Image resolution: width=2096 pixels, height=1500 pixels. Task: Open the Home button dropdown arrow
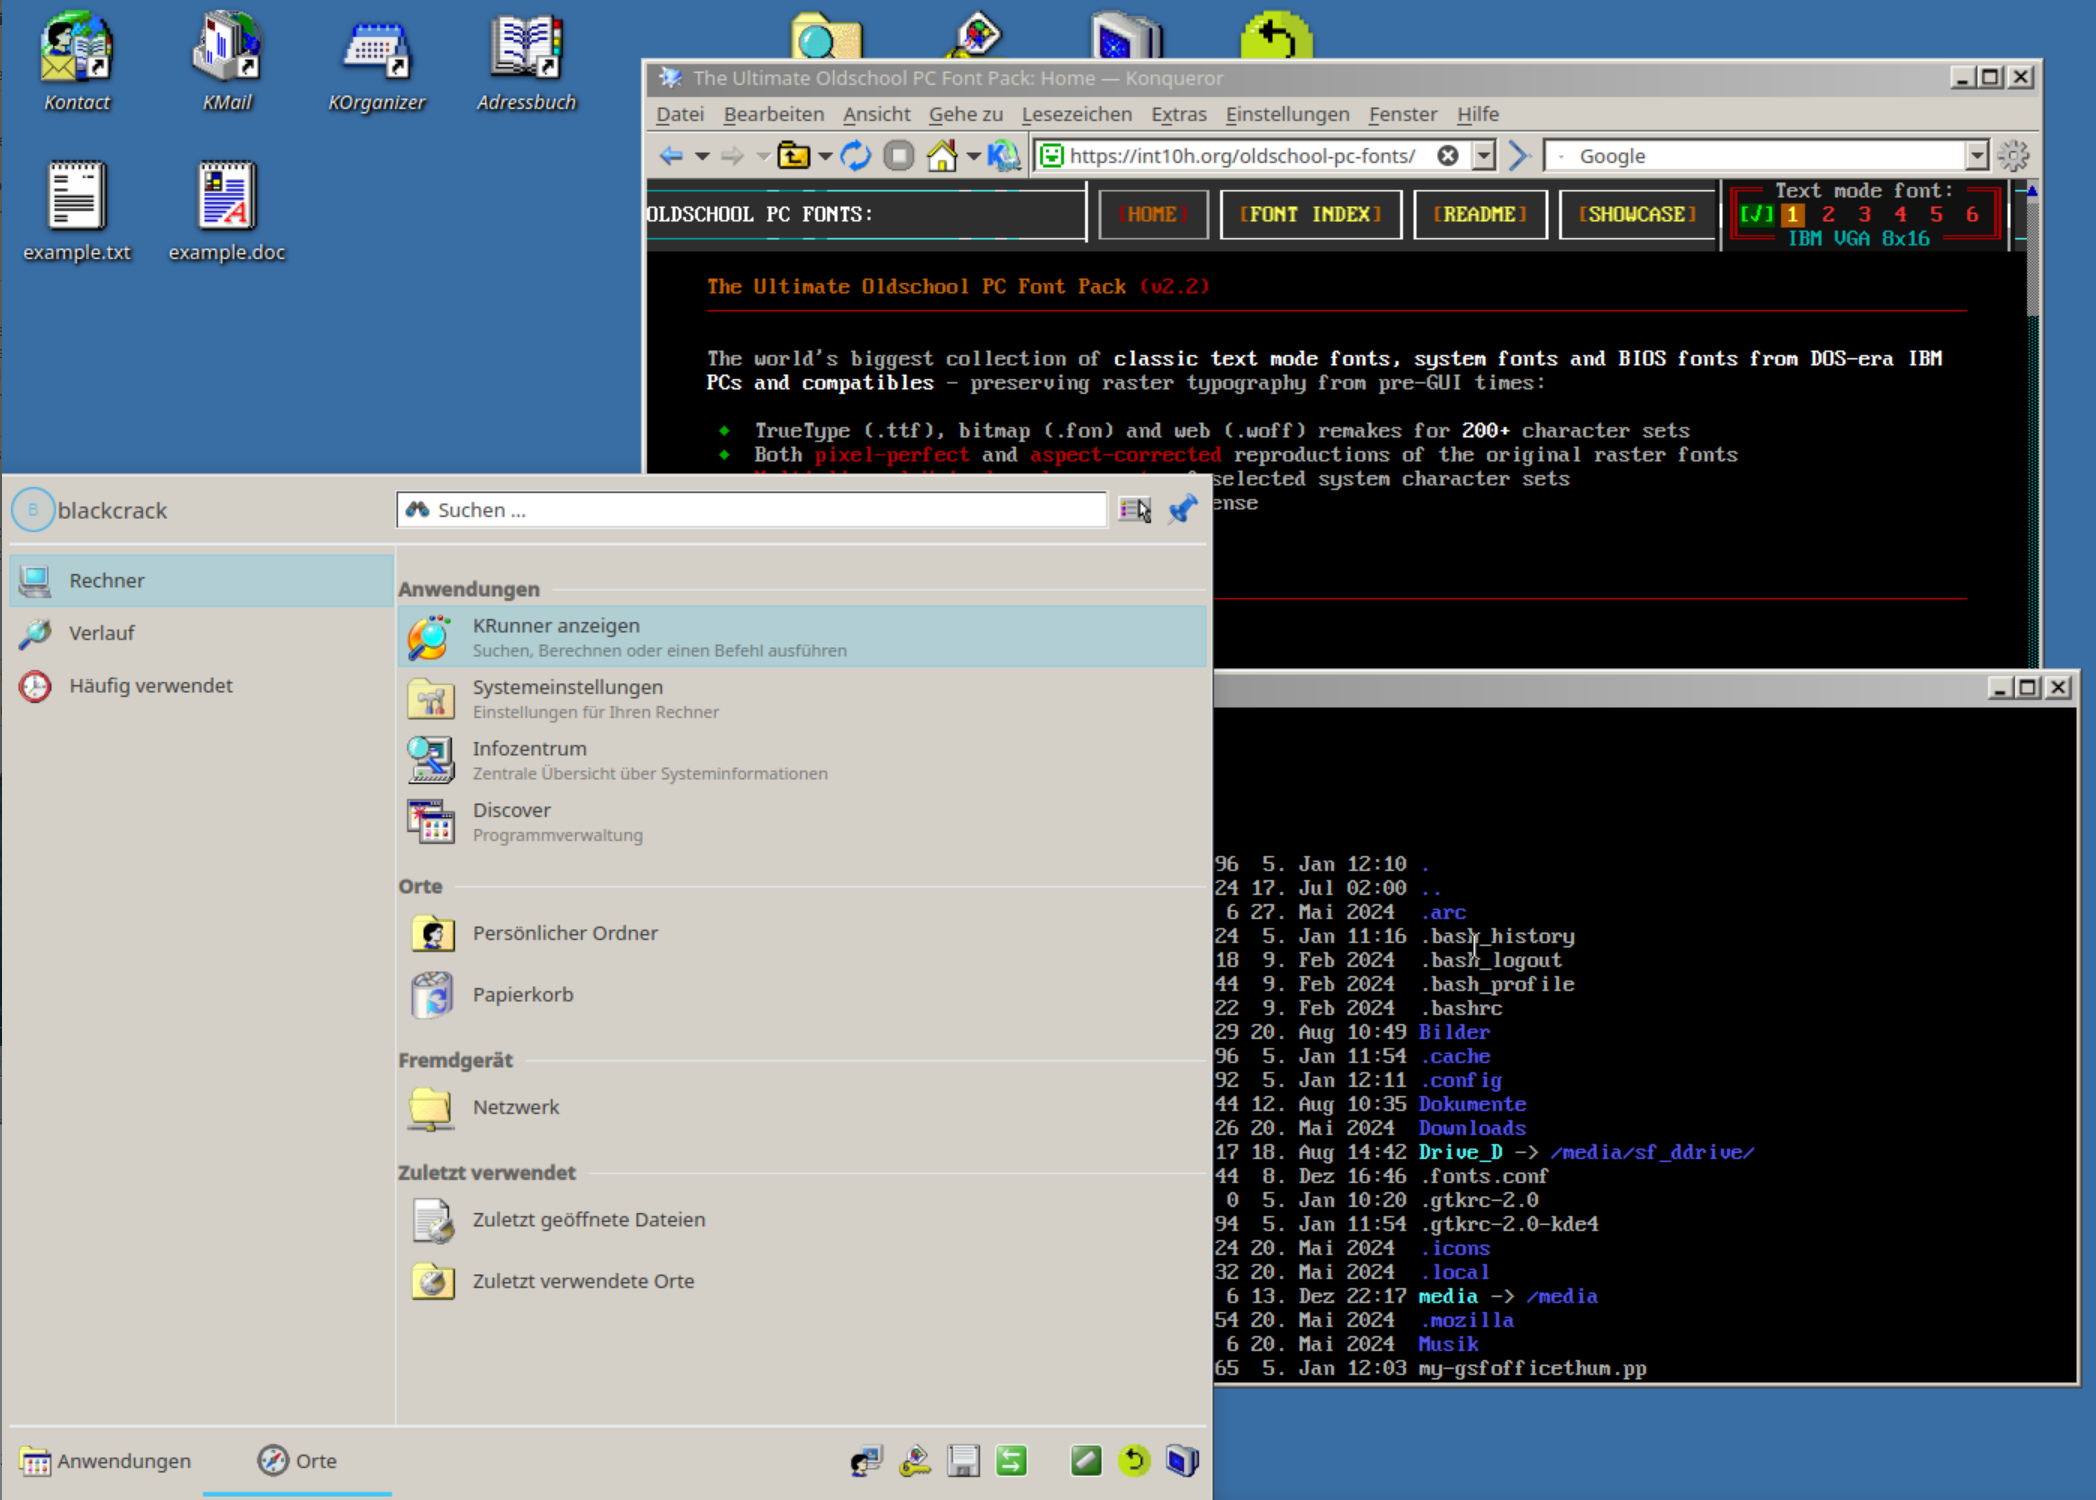(x=973, y=156)
